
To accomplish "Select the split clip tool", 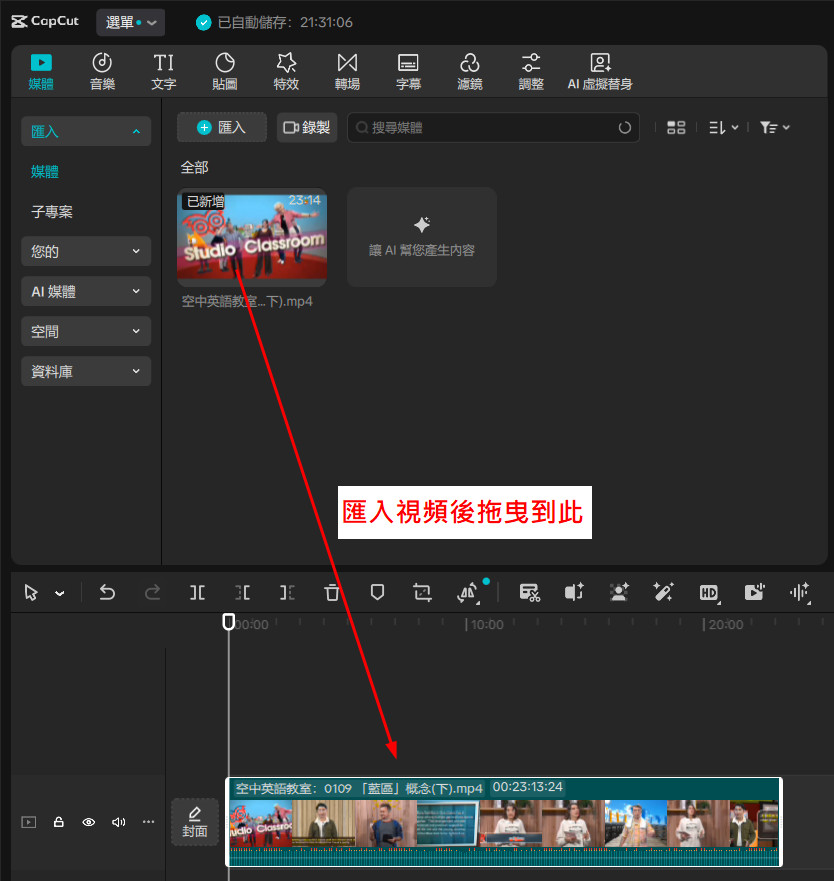I will pyautogui.click(x=198, y=592).
